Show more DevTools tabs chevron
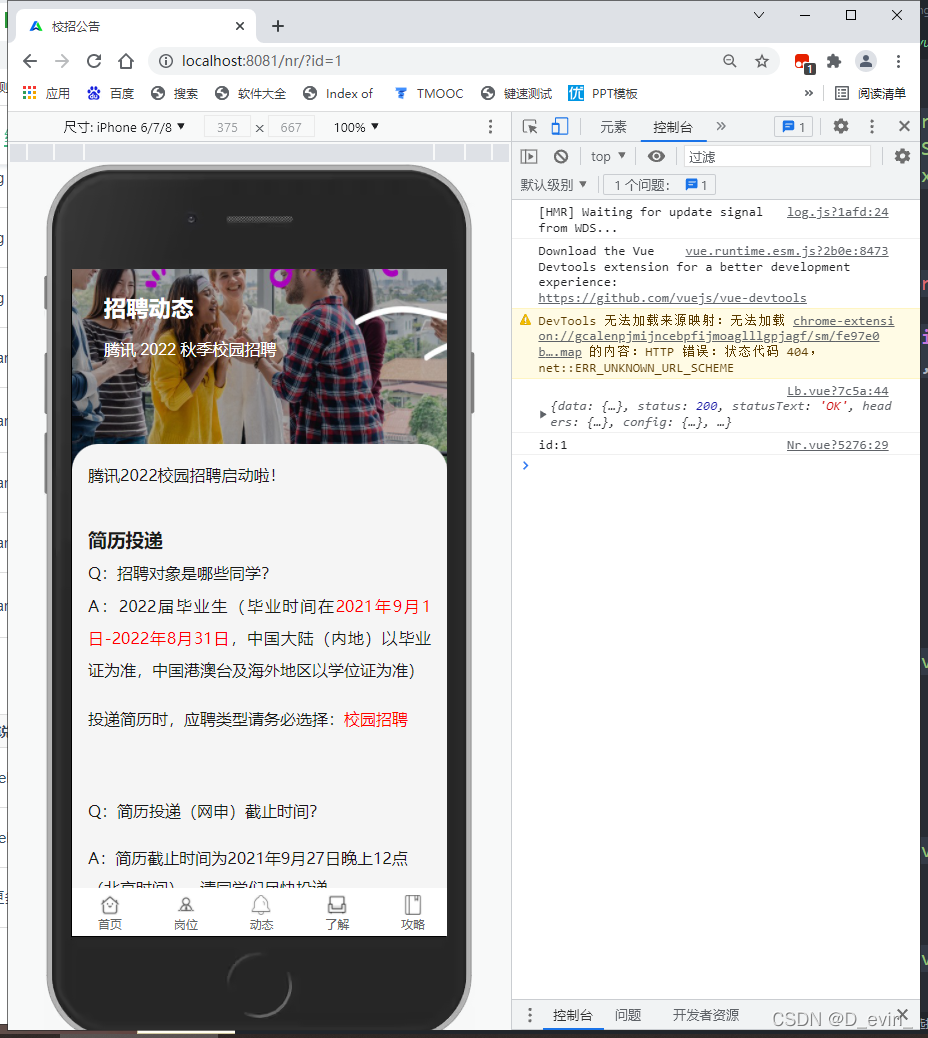The height and width of the screenshot is (1038, 928). point(721,126)
